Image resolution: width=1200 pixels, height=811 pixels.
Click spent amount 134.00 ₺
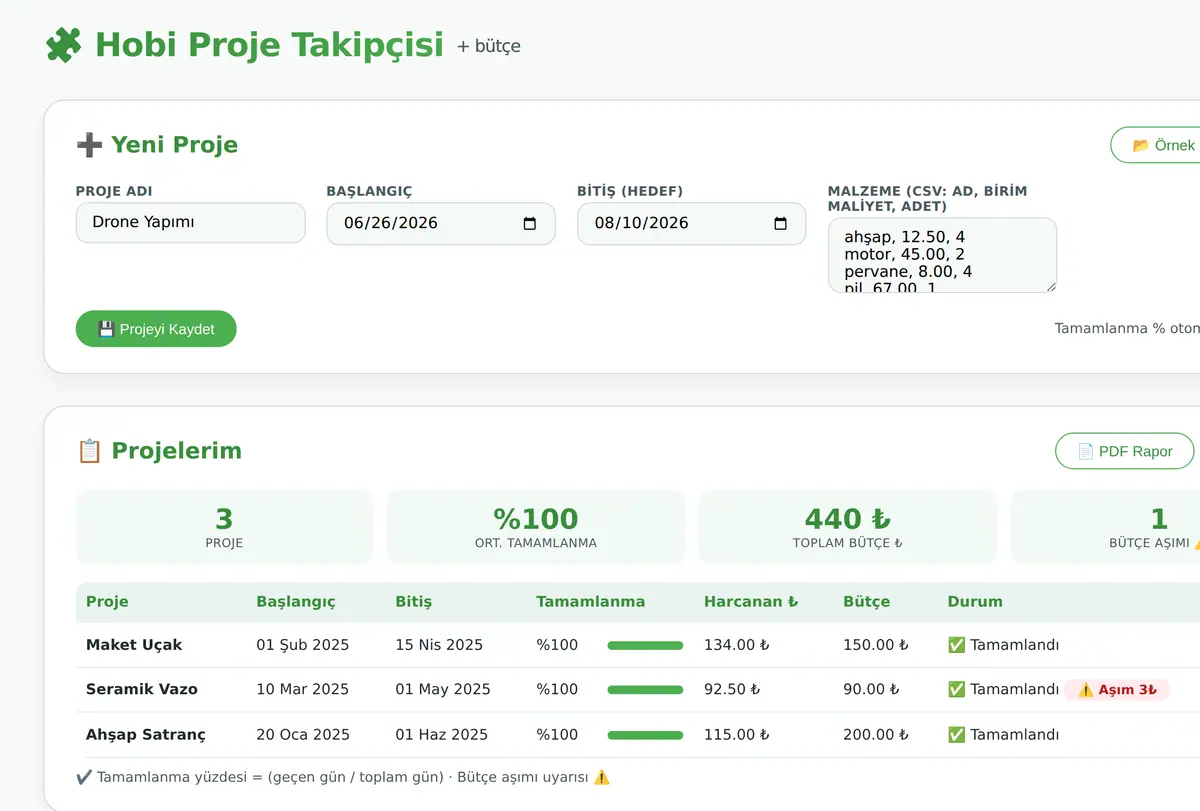737,645
